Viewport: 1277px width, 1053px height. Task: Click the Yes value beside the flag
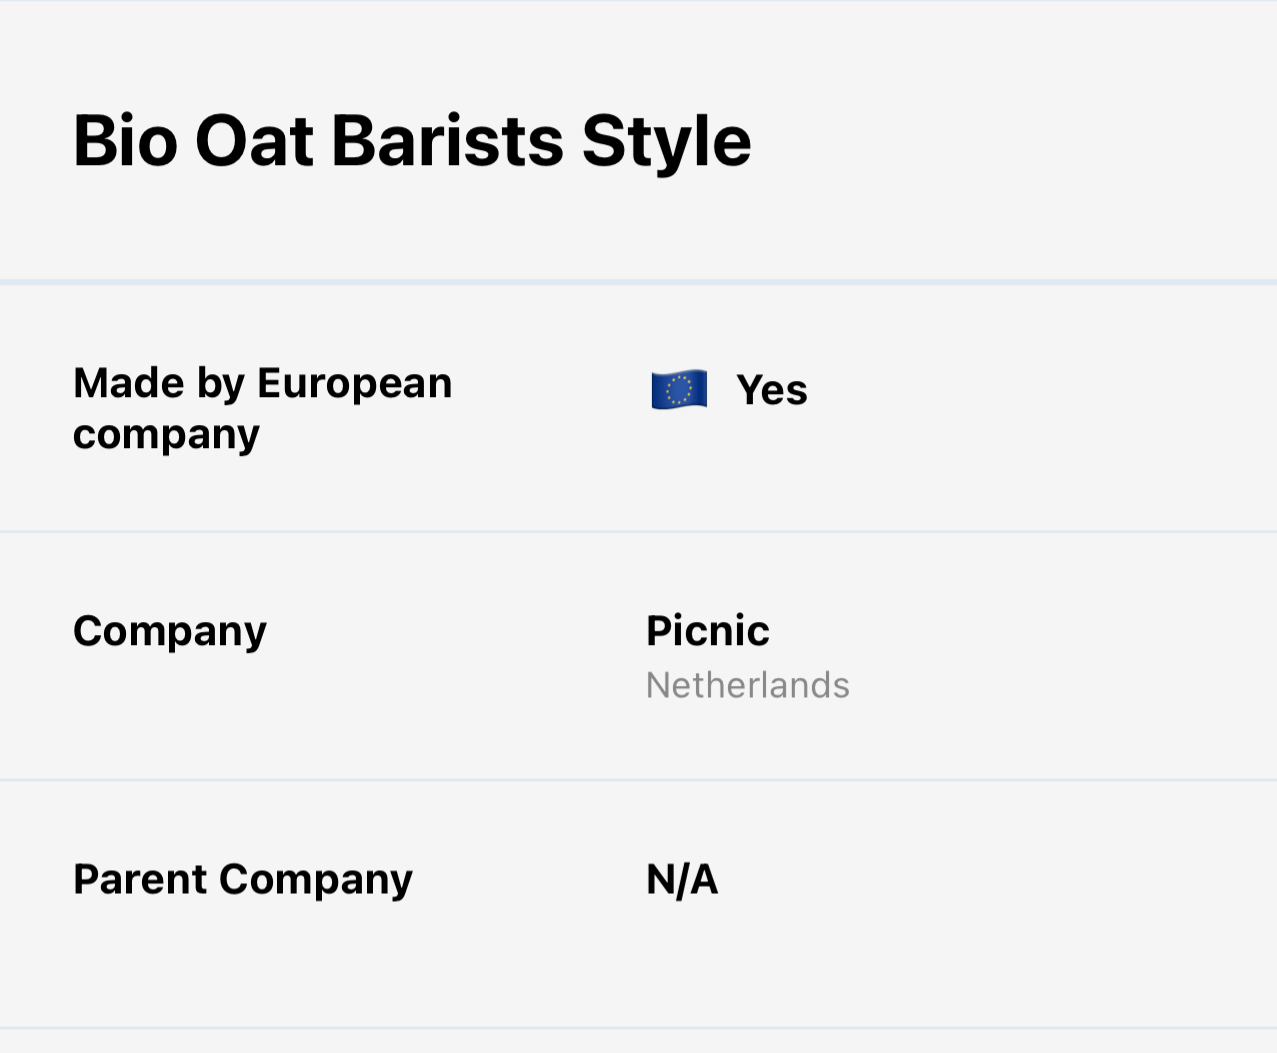coord(771,390)
